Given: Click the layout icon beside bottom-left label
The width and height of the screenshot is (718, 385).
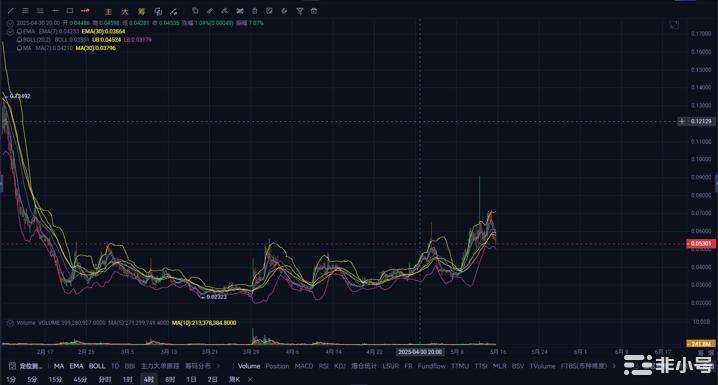Looking at the screenshot, I should click(x=12, y=366).
